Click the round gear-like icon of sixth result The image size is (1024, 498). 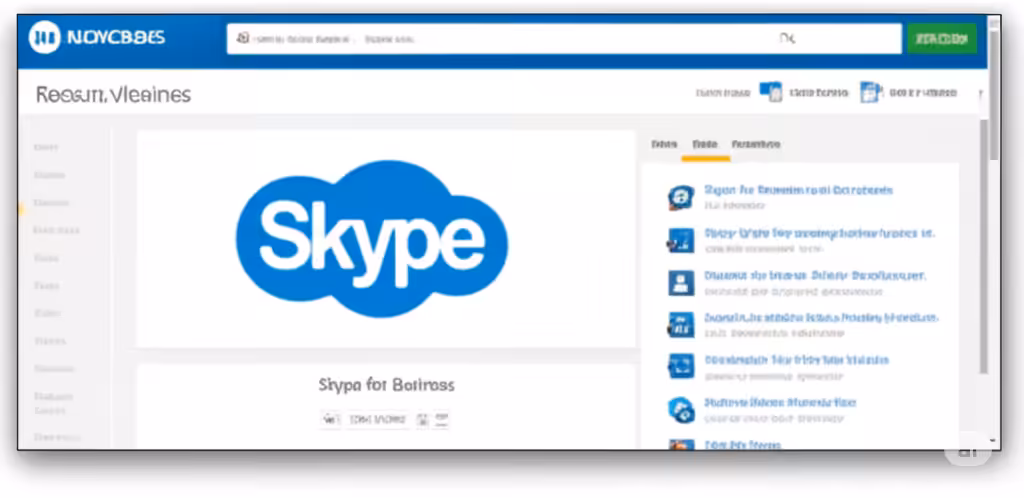coord(680,410)
